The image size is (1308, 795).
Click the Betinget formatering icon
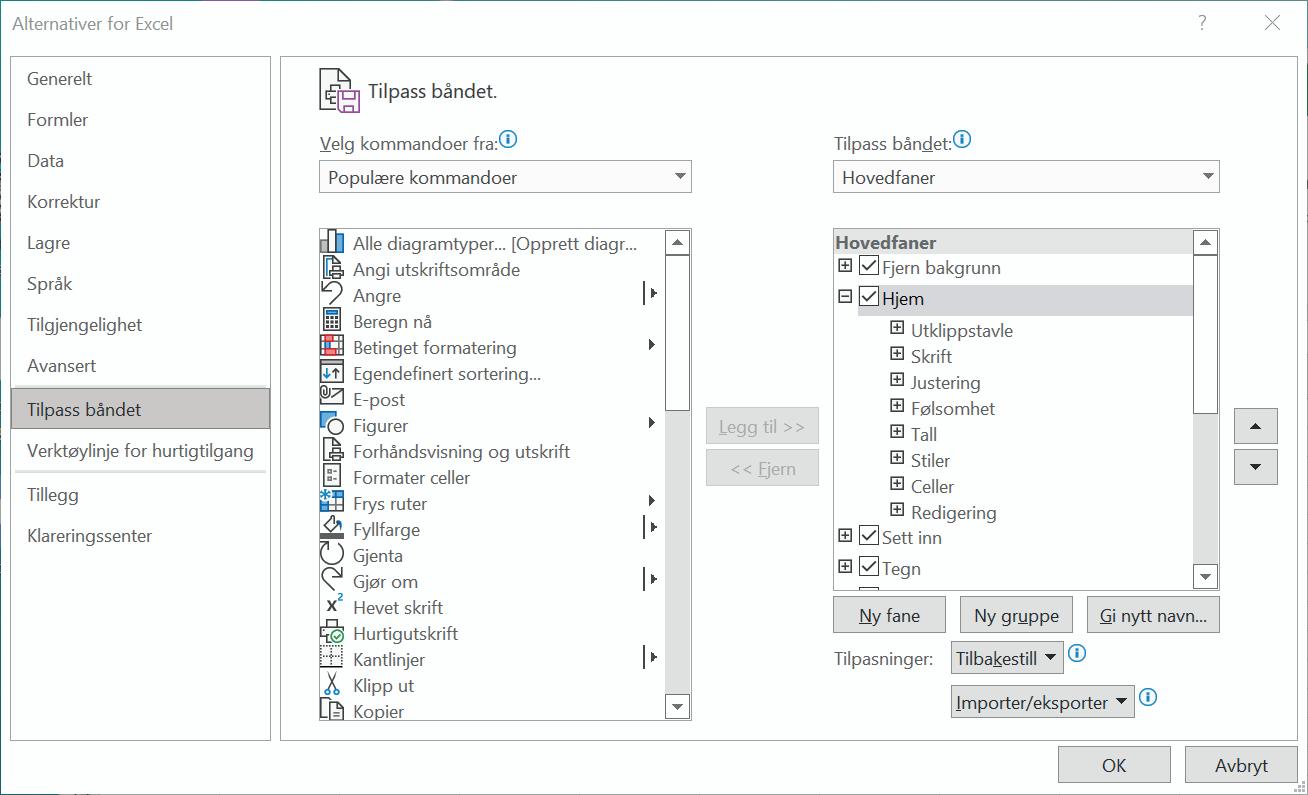click(332, 347)
